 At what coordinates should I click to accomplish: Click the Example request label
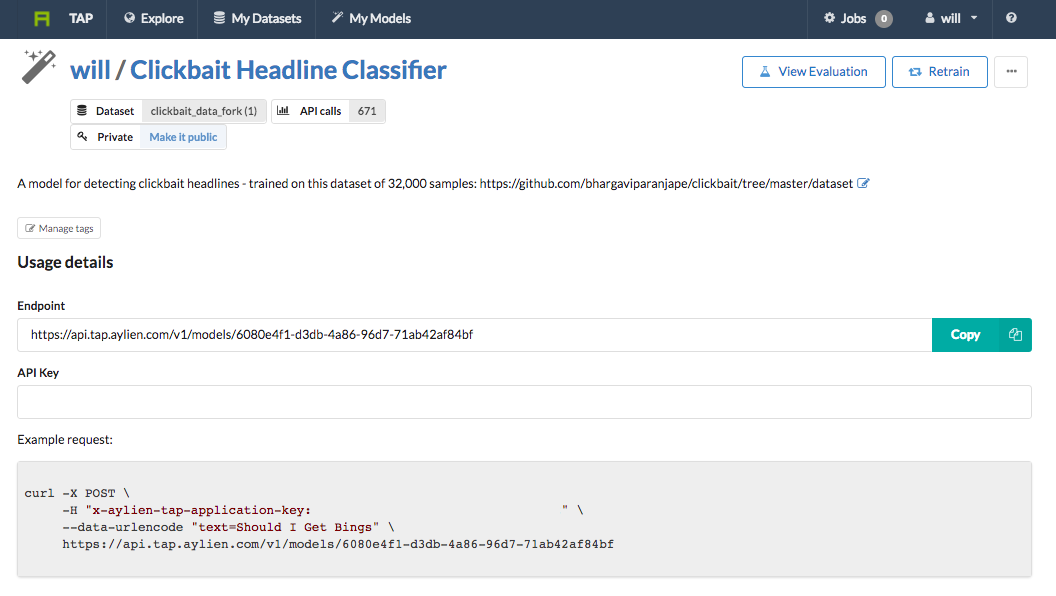click(x=65, y=440)
